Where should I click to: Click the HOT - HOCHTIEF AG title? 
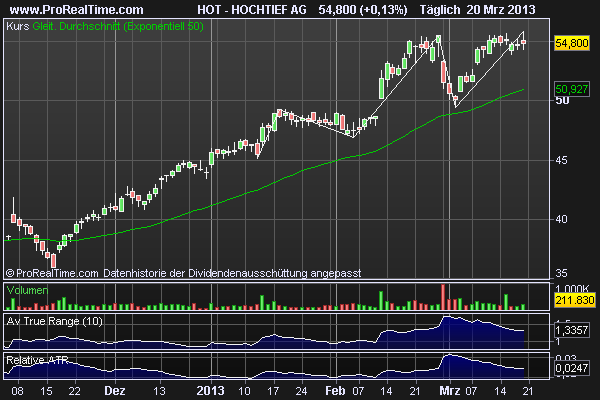[x=252, y=9]
